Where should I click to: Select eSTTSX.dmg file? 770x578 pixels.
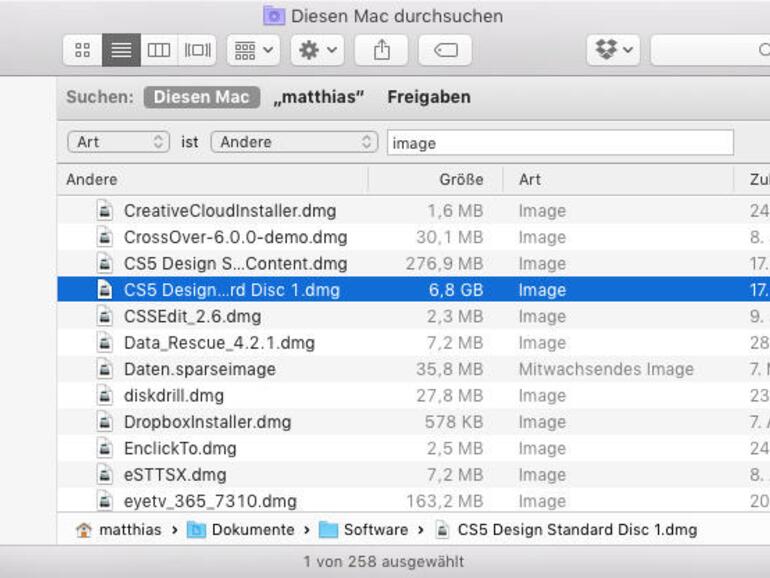click(x=175, y=475)
